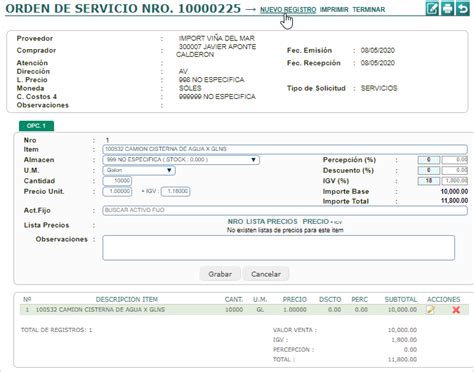Viewport: 474px width, 372px height.
Task: Open the NUEVO REGISTRO link
Action: click(288, 10)
